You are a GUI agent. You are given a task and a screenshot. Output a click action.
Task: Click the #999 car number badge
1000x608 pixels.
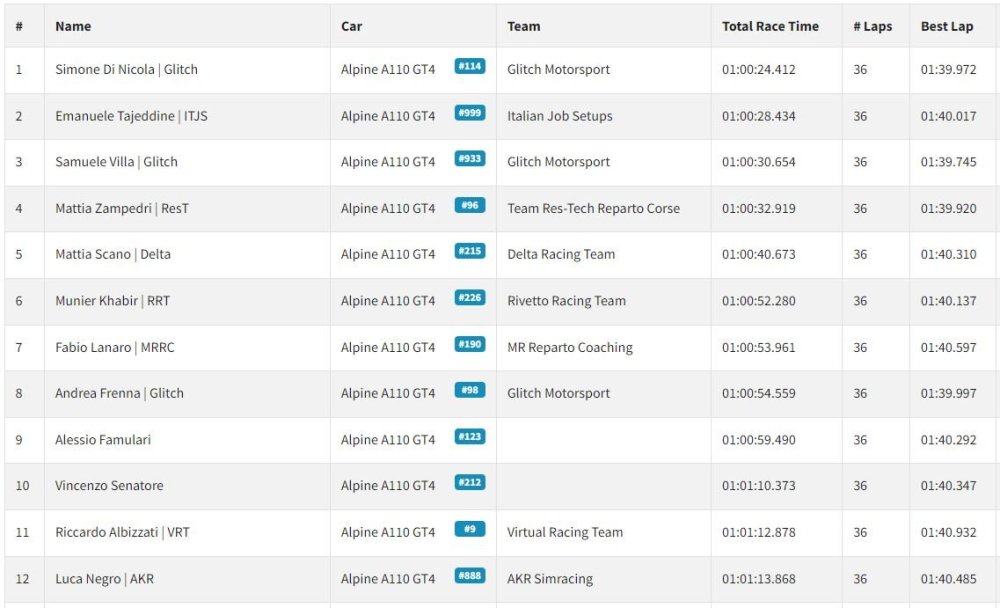470,113
